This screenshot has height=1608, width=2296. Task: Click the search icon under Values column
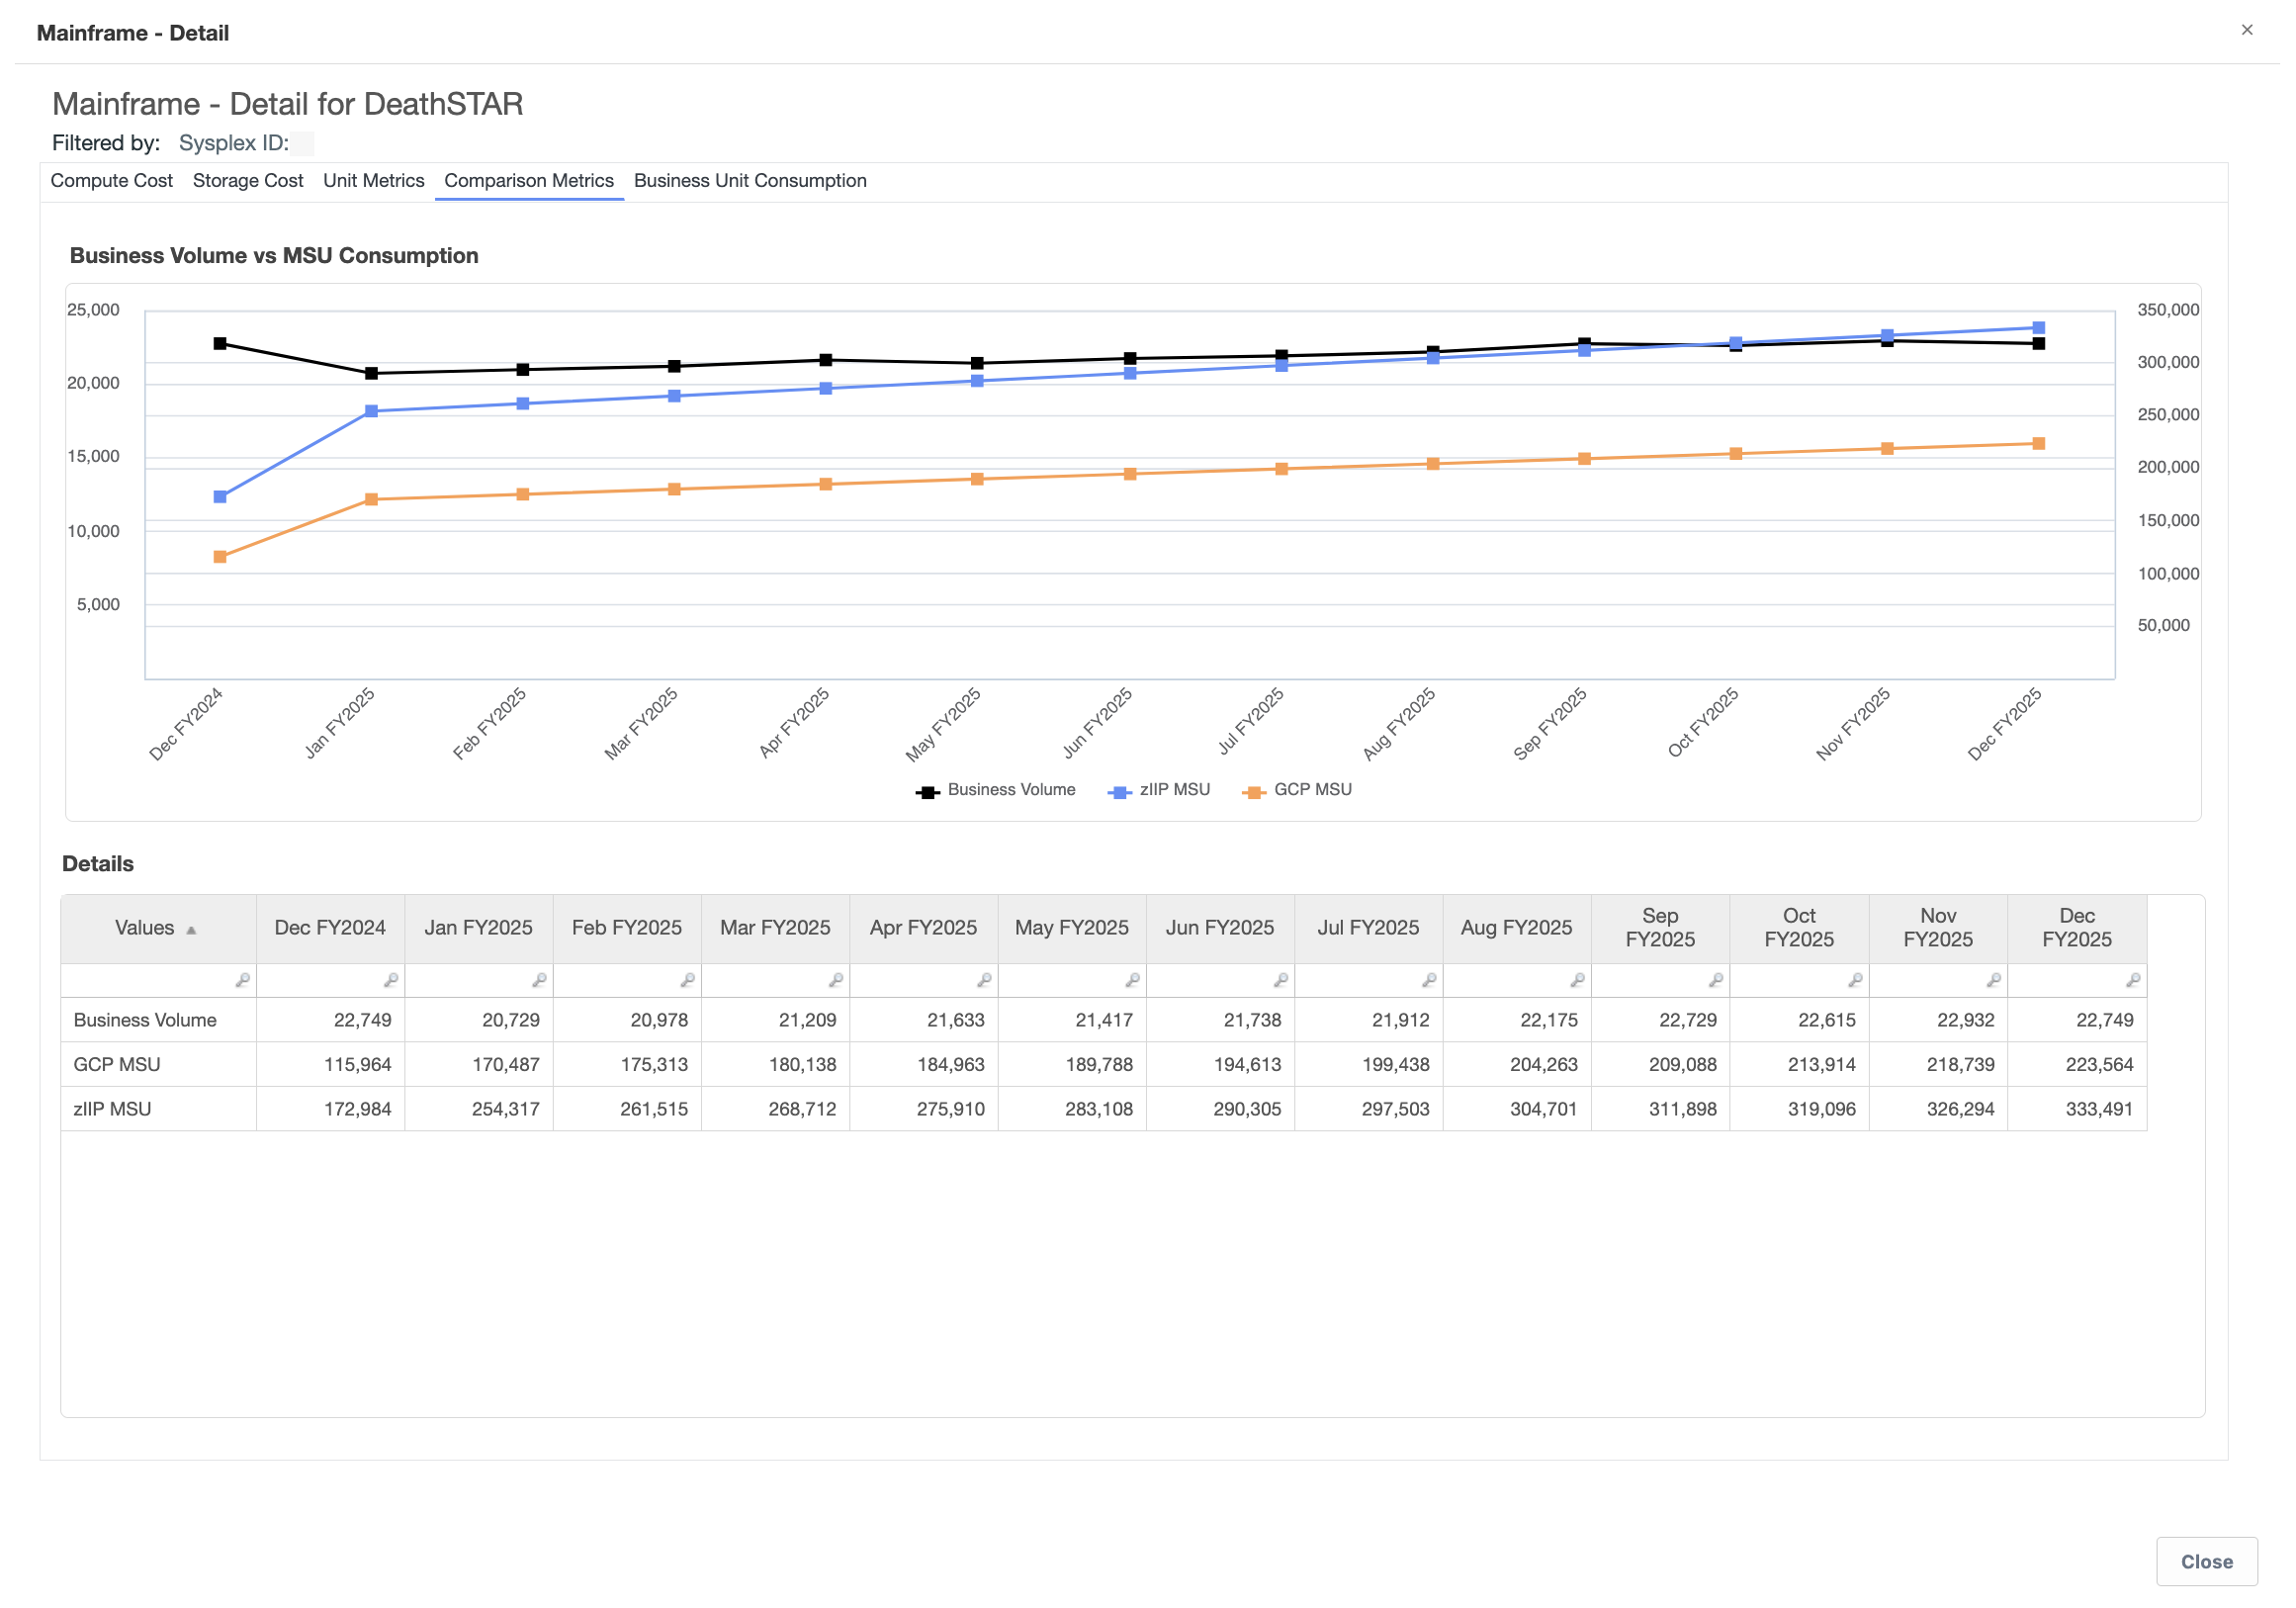(242, 981)
